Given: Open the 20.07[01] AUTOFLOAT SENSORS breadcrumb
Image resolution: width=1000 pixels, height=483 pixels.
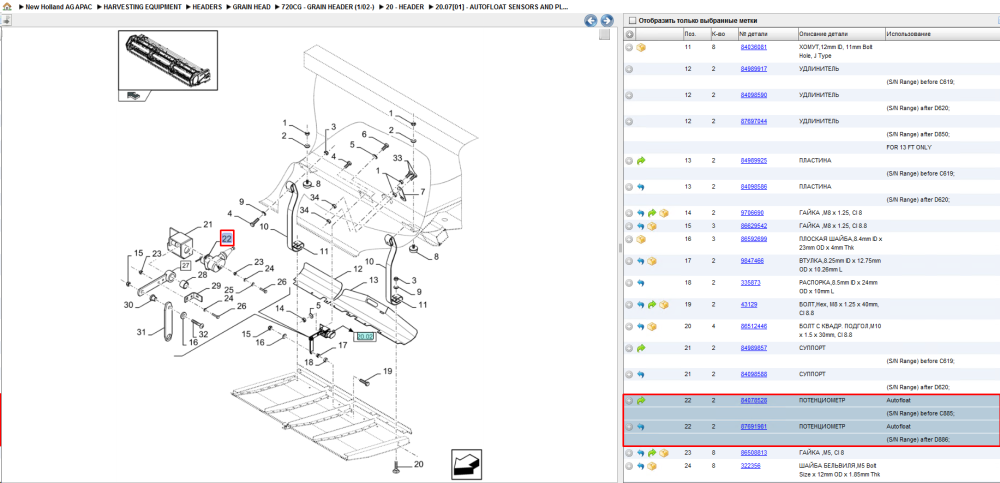Looking at the screenshot, I should (501, 6).
